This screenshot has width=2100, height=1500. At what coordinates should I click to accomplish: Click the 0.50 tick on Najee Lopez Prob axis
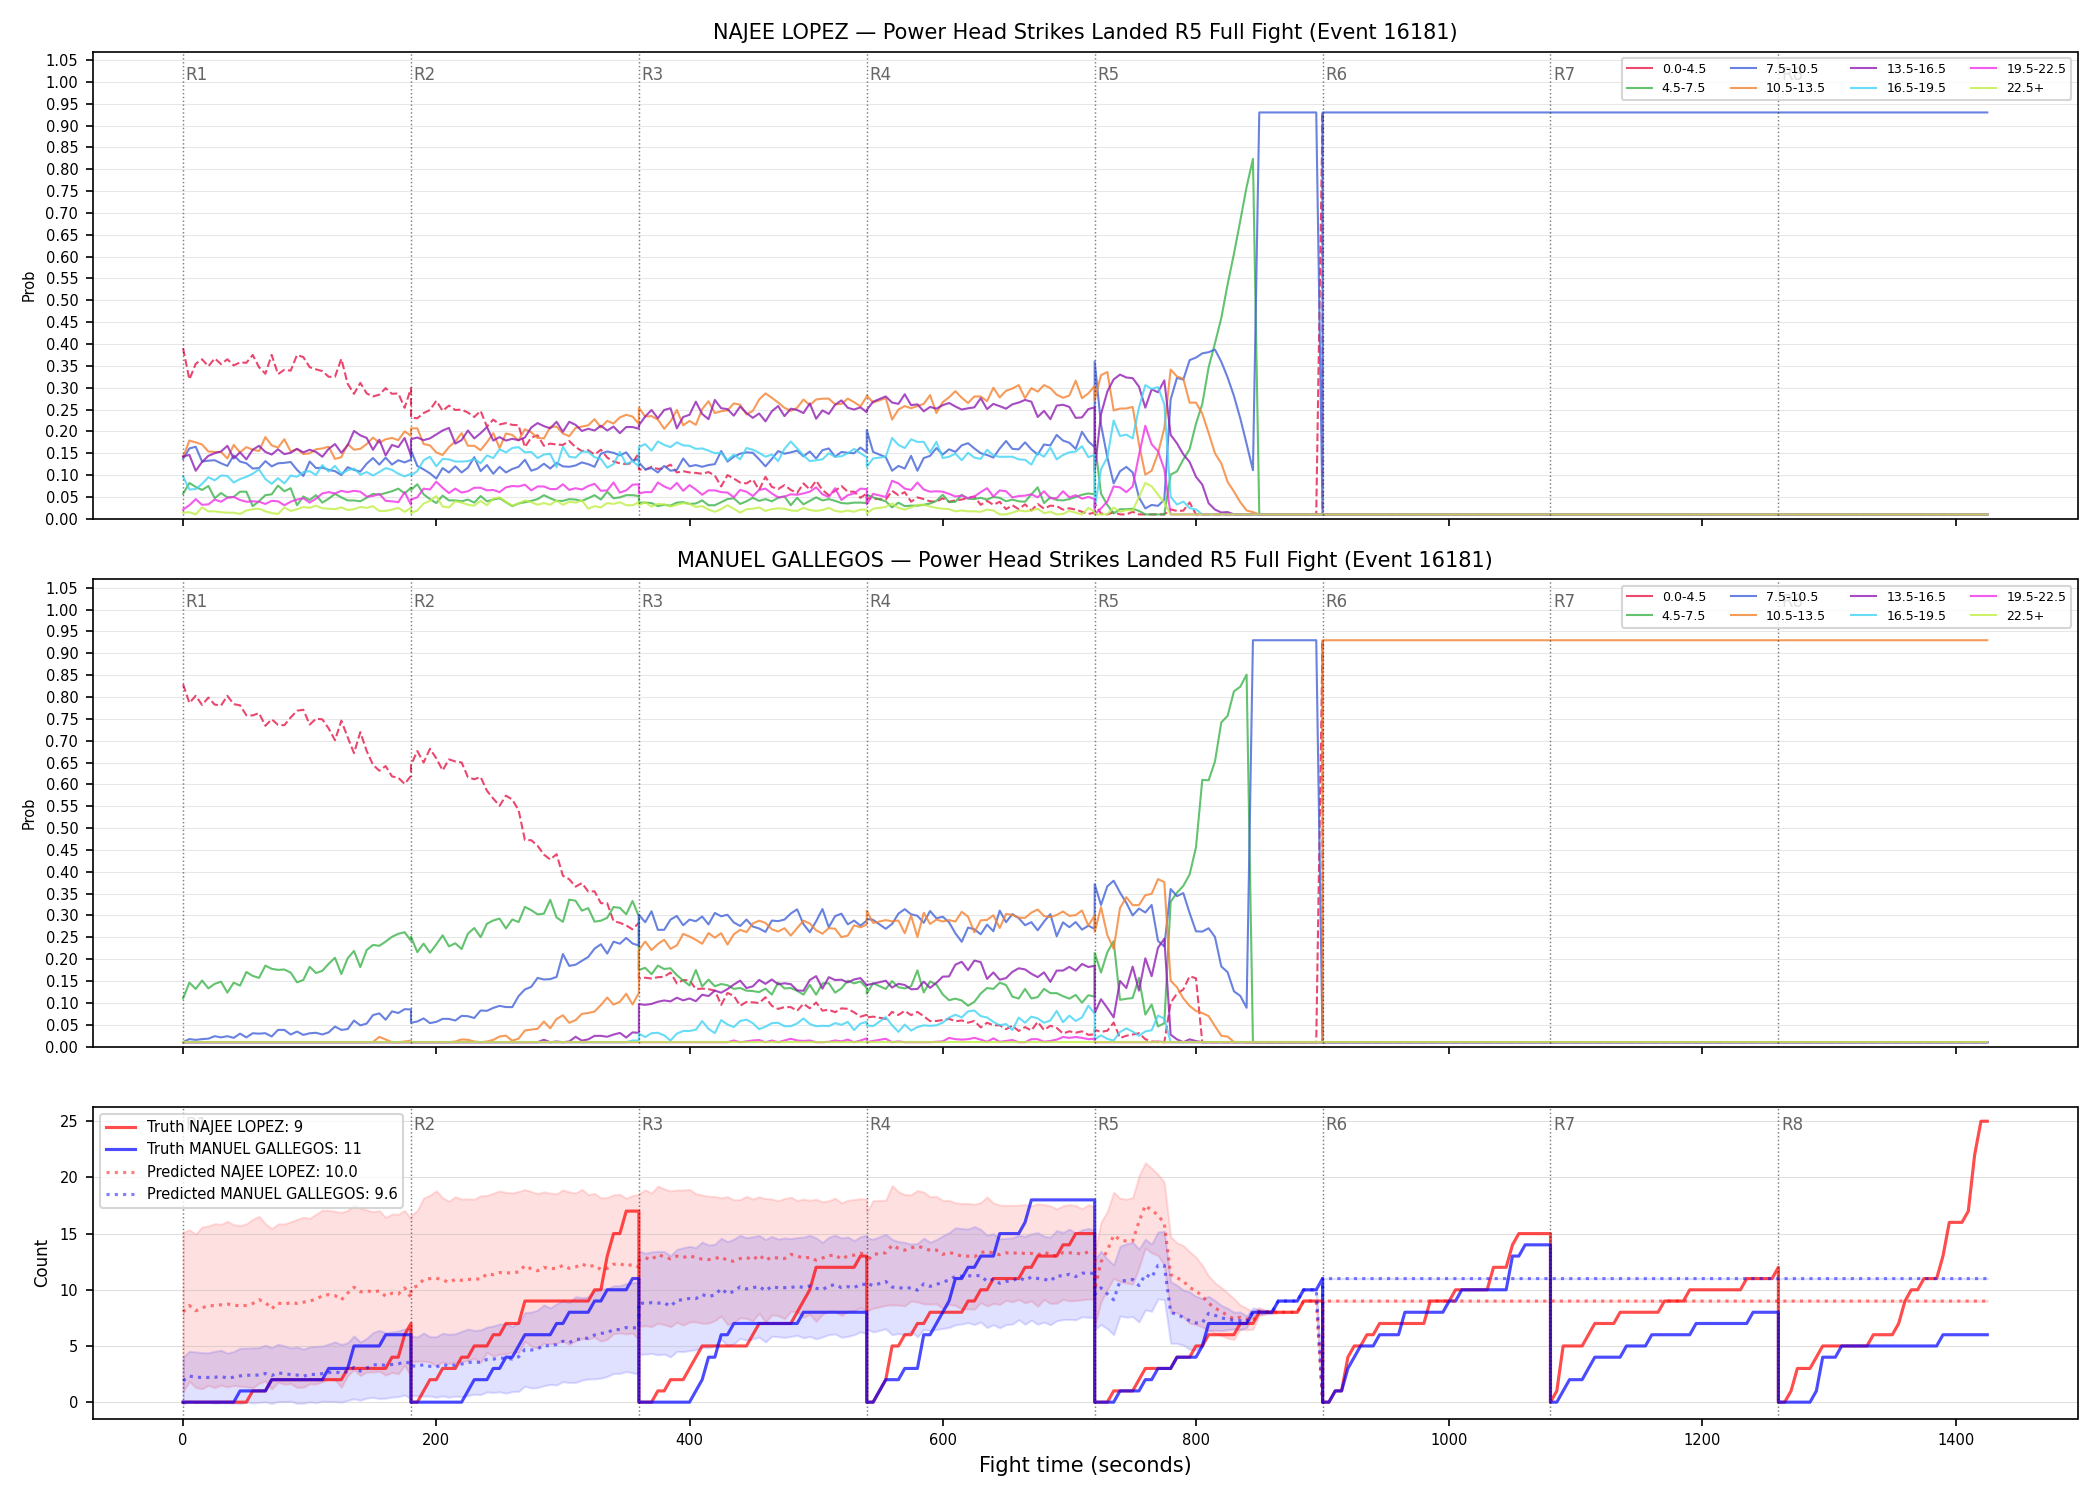62,301
